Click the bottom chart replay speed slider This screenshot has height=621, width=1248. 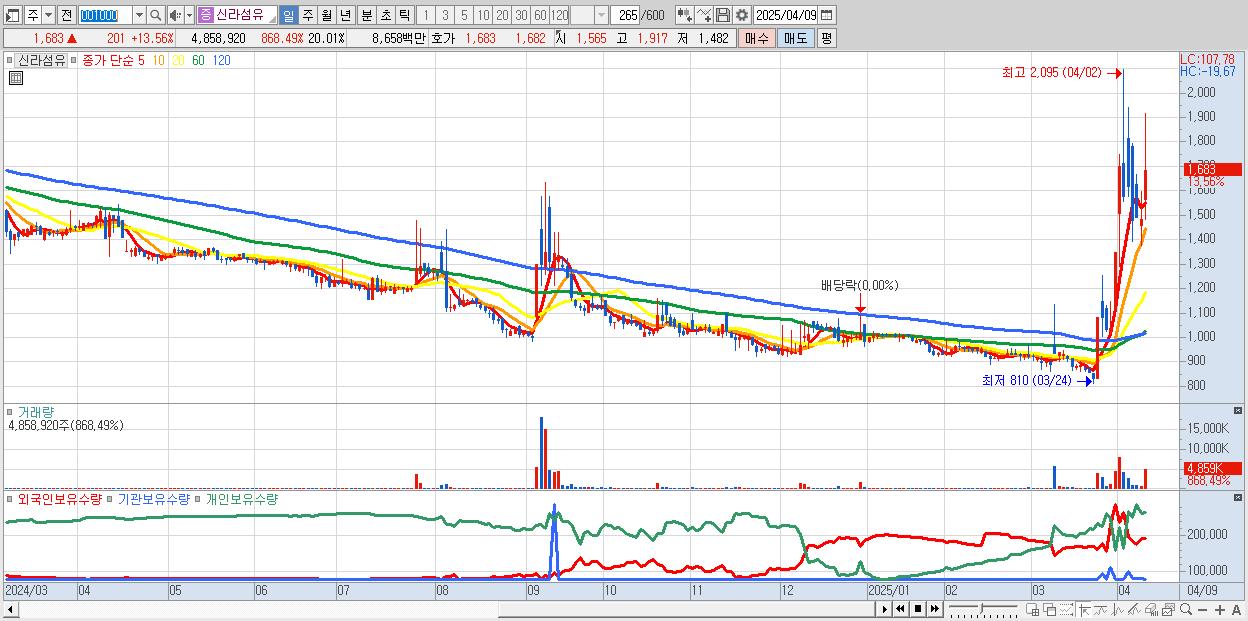(x=983, y=608)
